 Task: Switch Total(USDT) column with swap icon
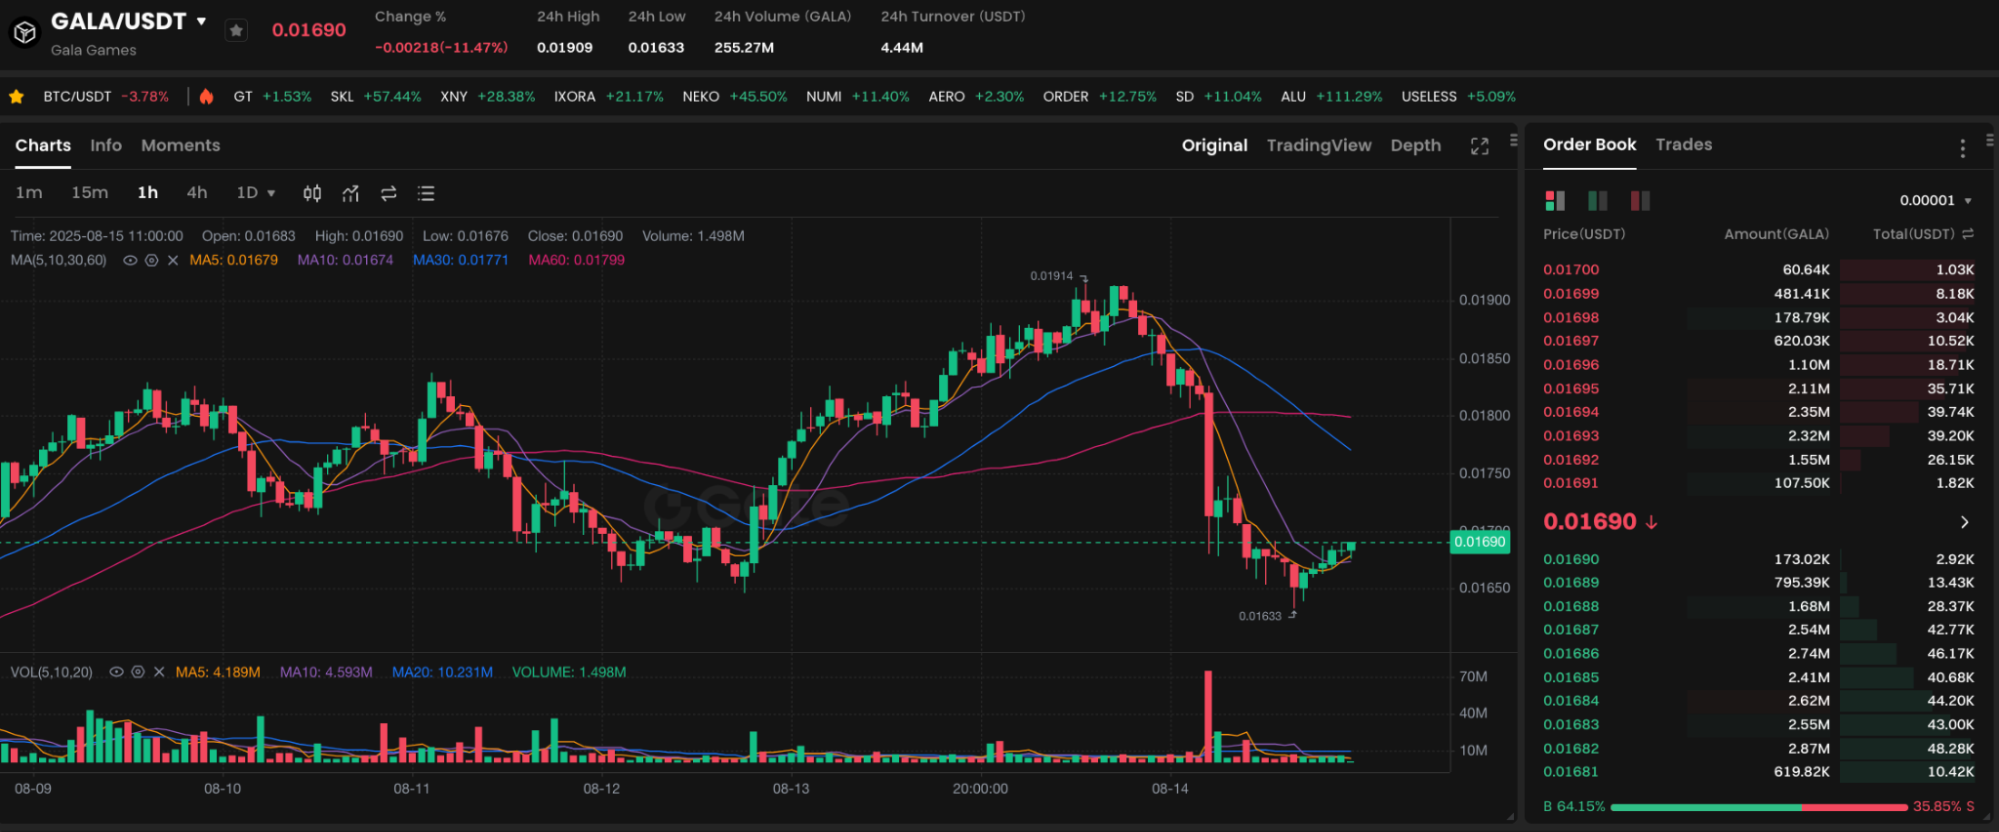click(1968, 234)
